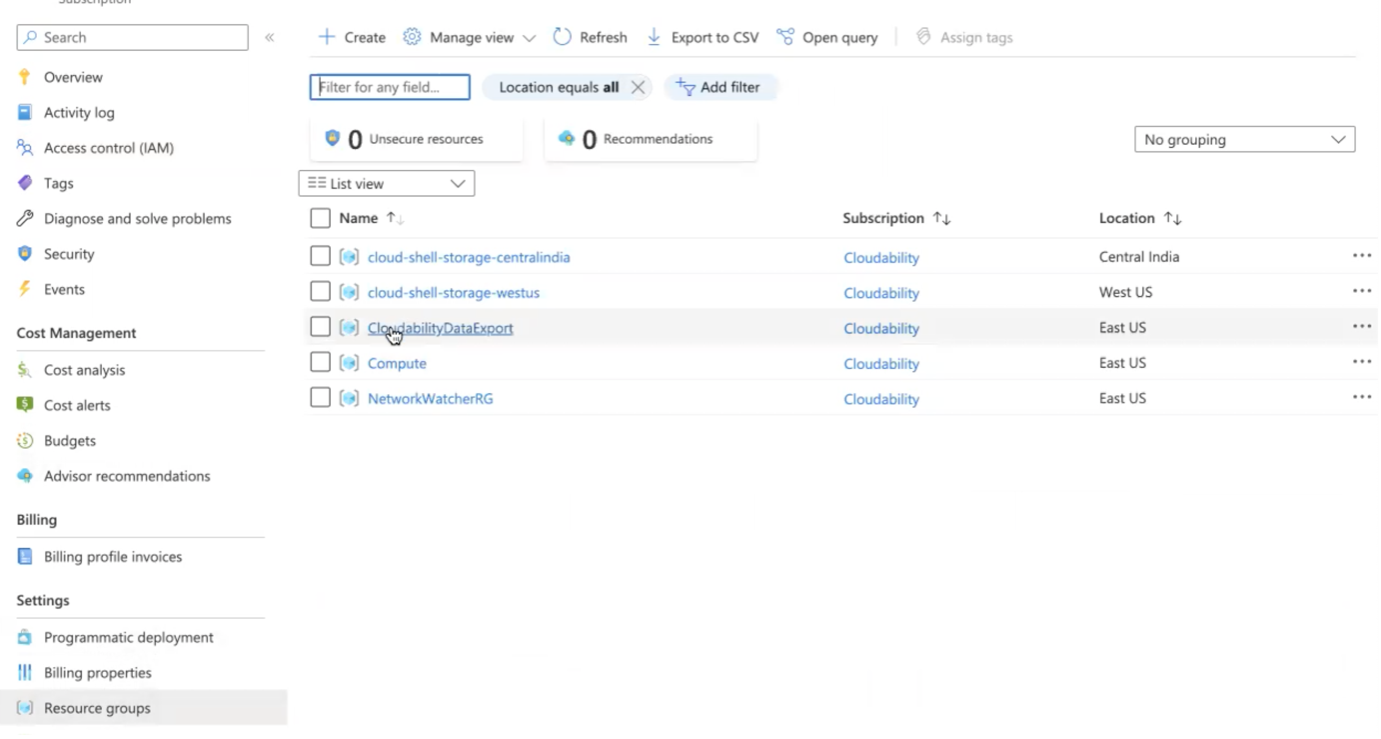Image resolution: width=1381 pixels, height=739 pixels.
Task: Click the Security shield icon in sidebar
Action: (25, 254)
